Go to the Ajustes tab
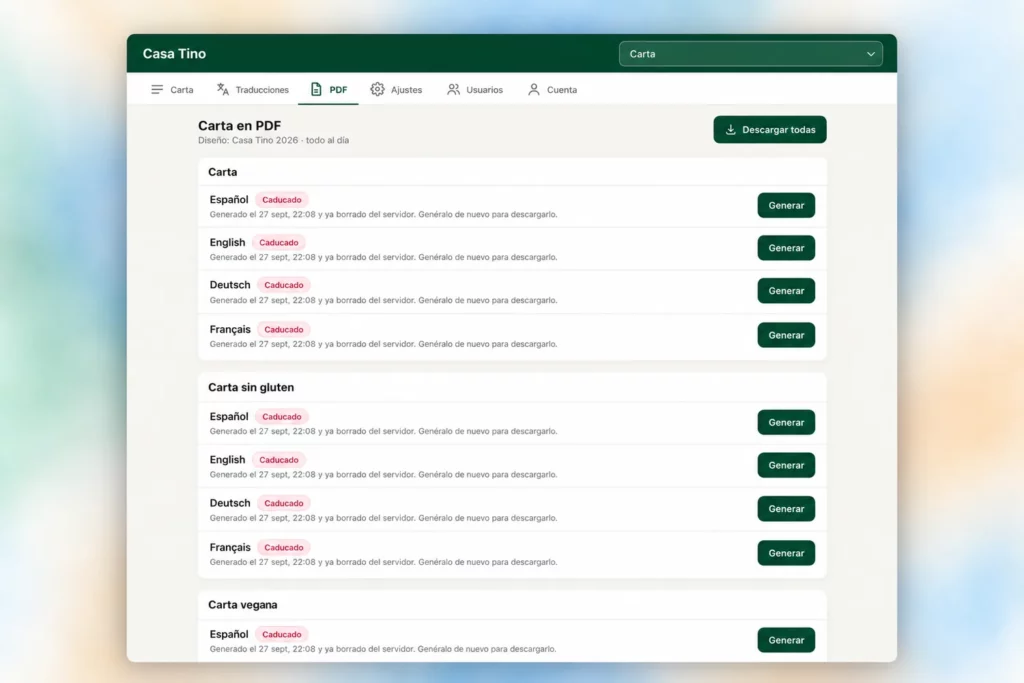The height and width of the screenshot is (683, 1024). click(x=396, y=89)
